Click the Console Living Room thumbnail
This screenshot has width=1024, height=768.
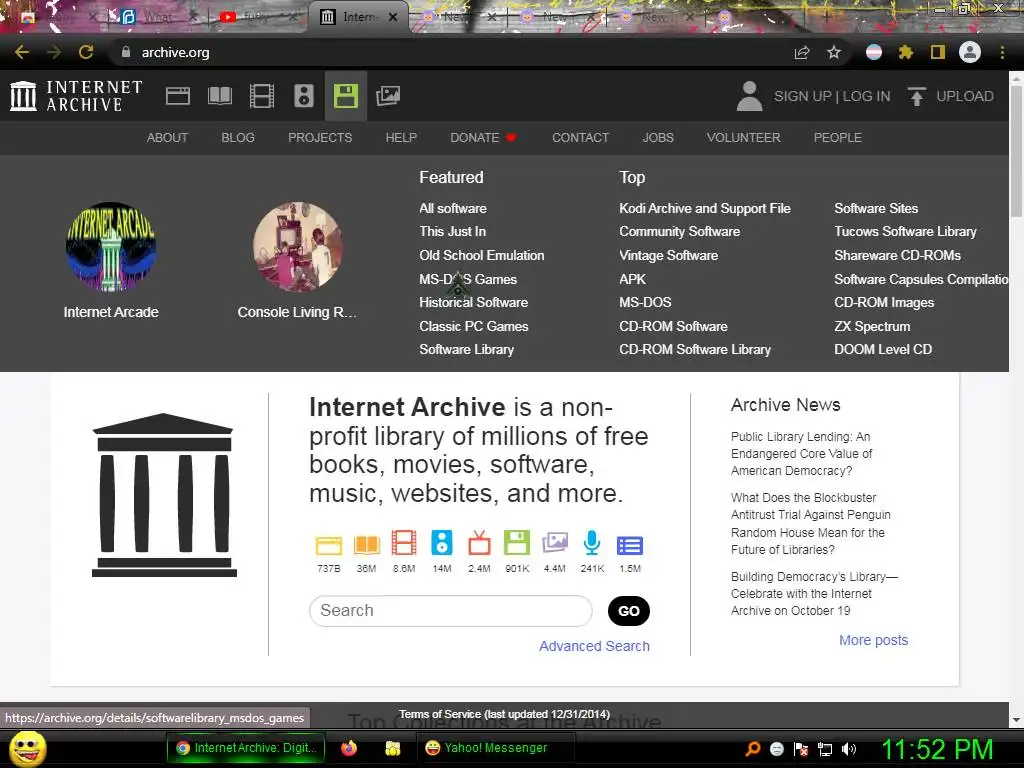tap(298, 246)
